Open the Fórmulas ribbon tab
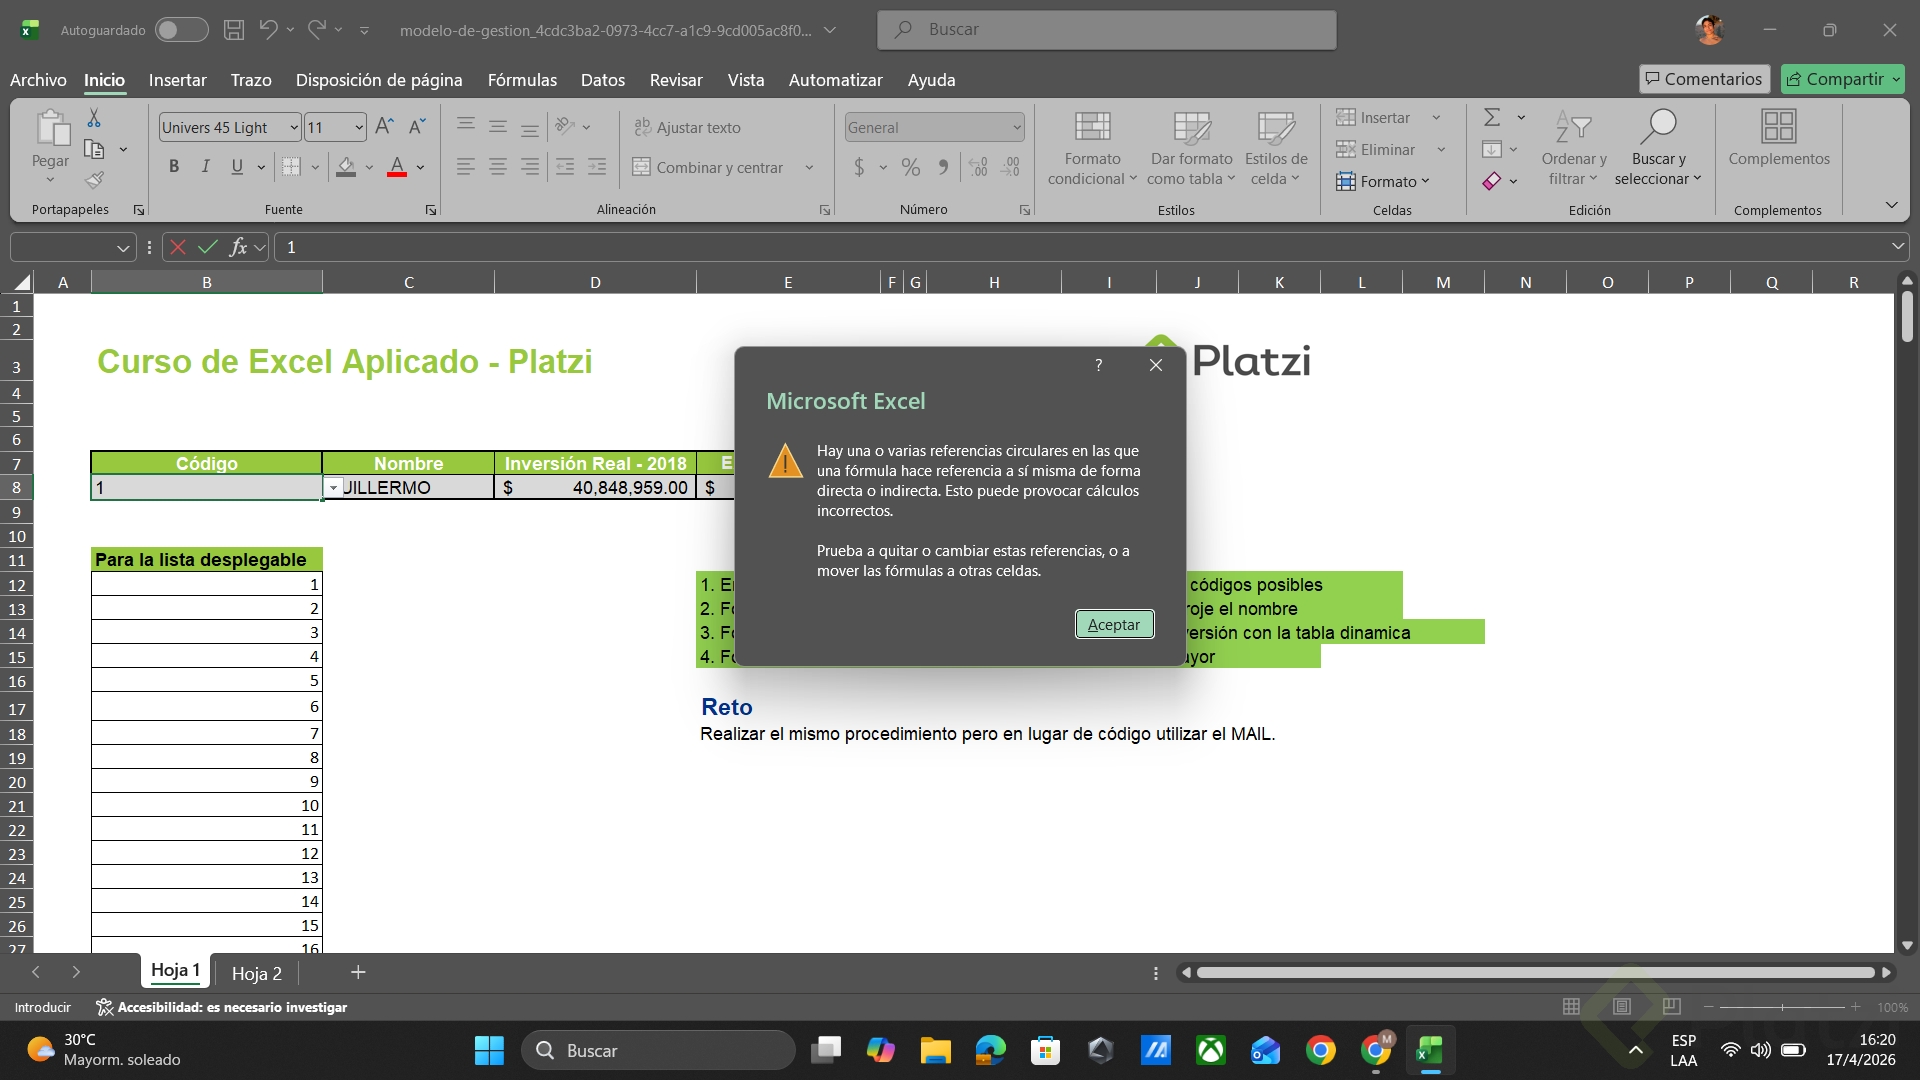The height and width of the screenshot is (1080, 1920). pos(522,80)
